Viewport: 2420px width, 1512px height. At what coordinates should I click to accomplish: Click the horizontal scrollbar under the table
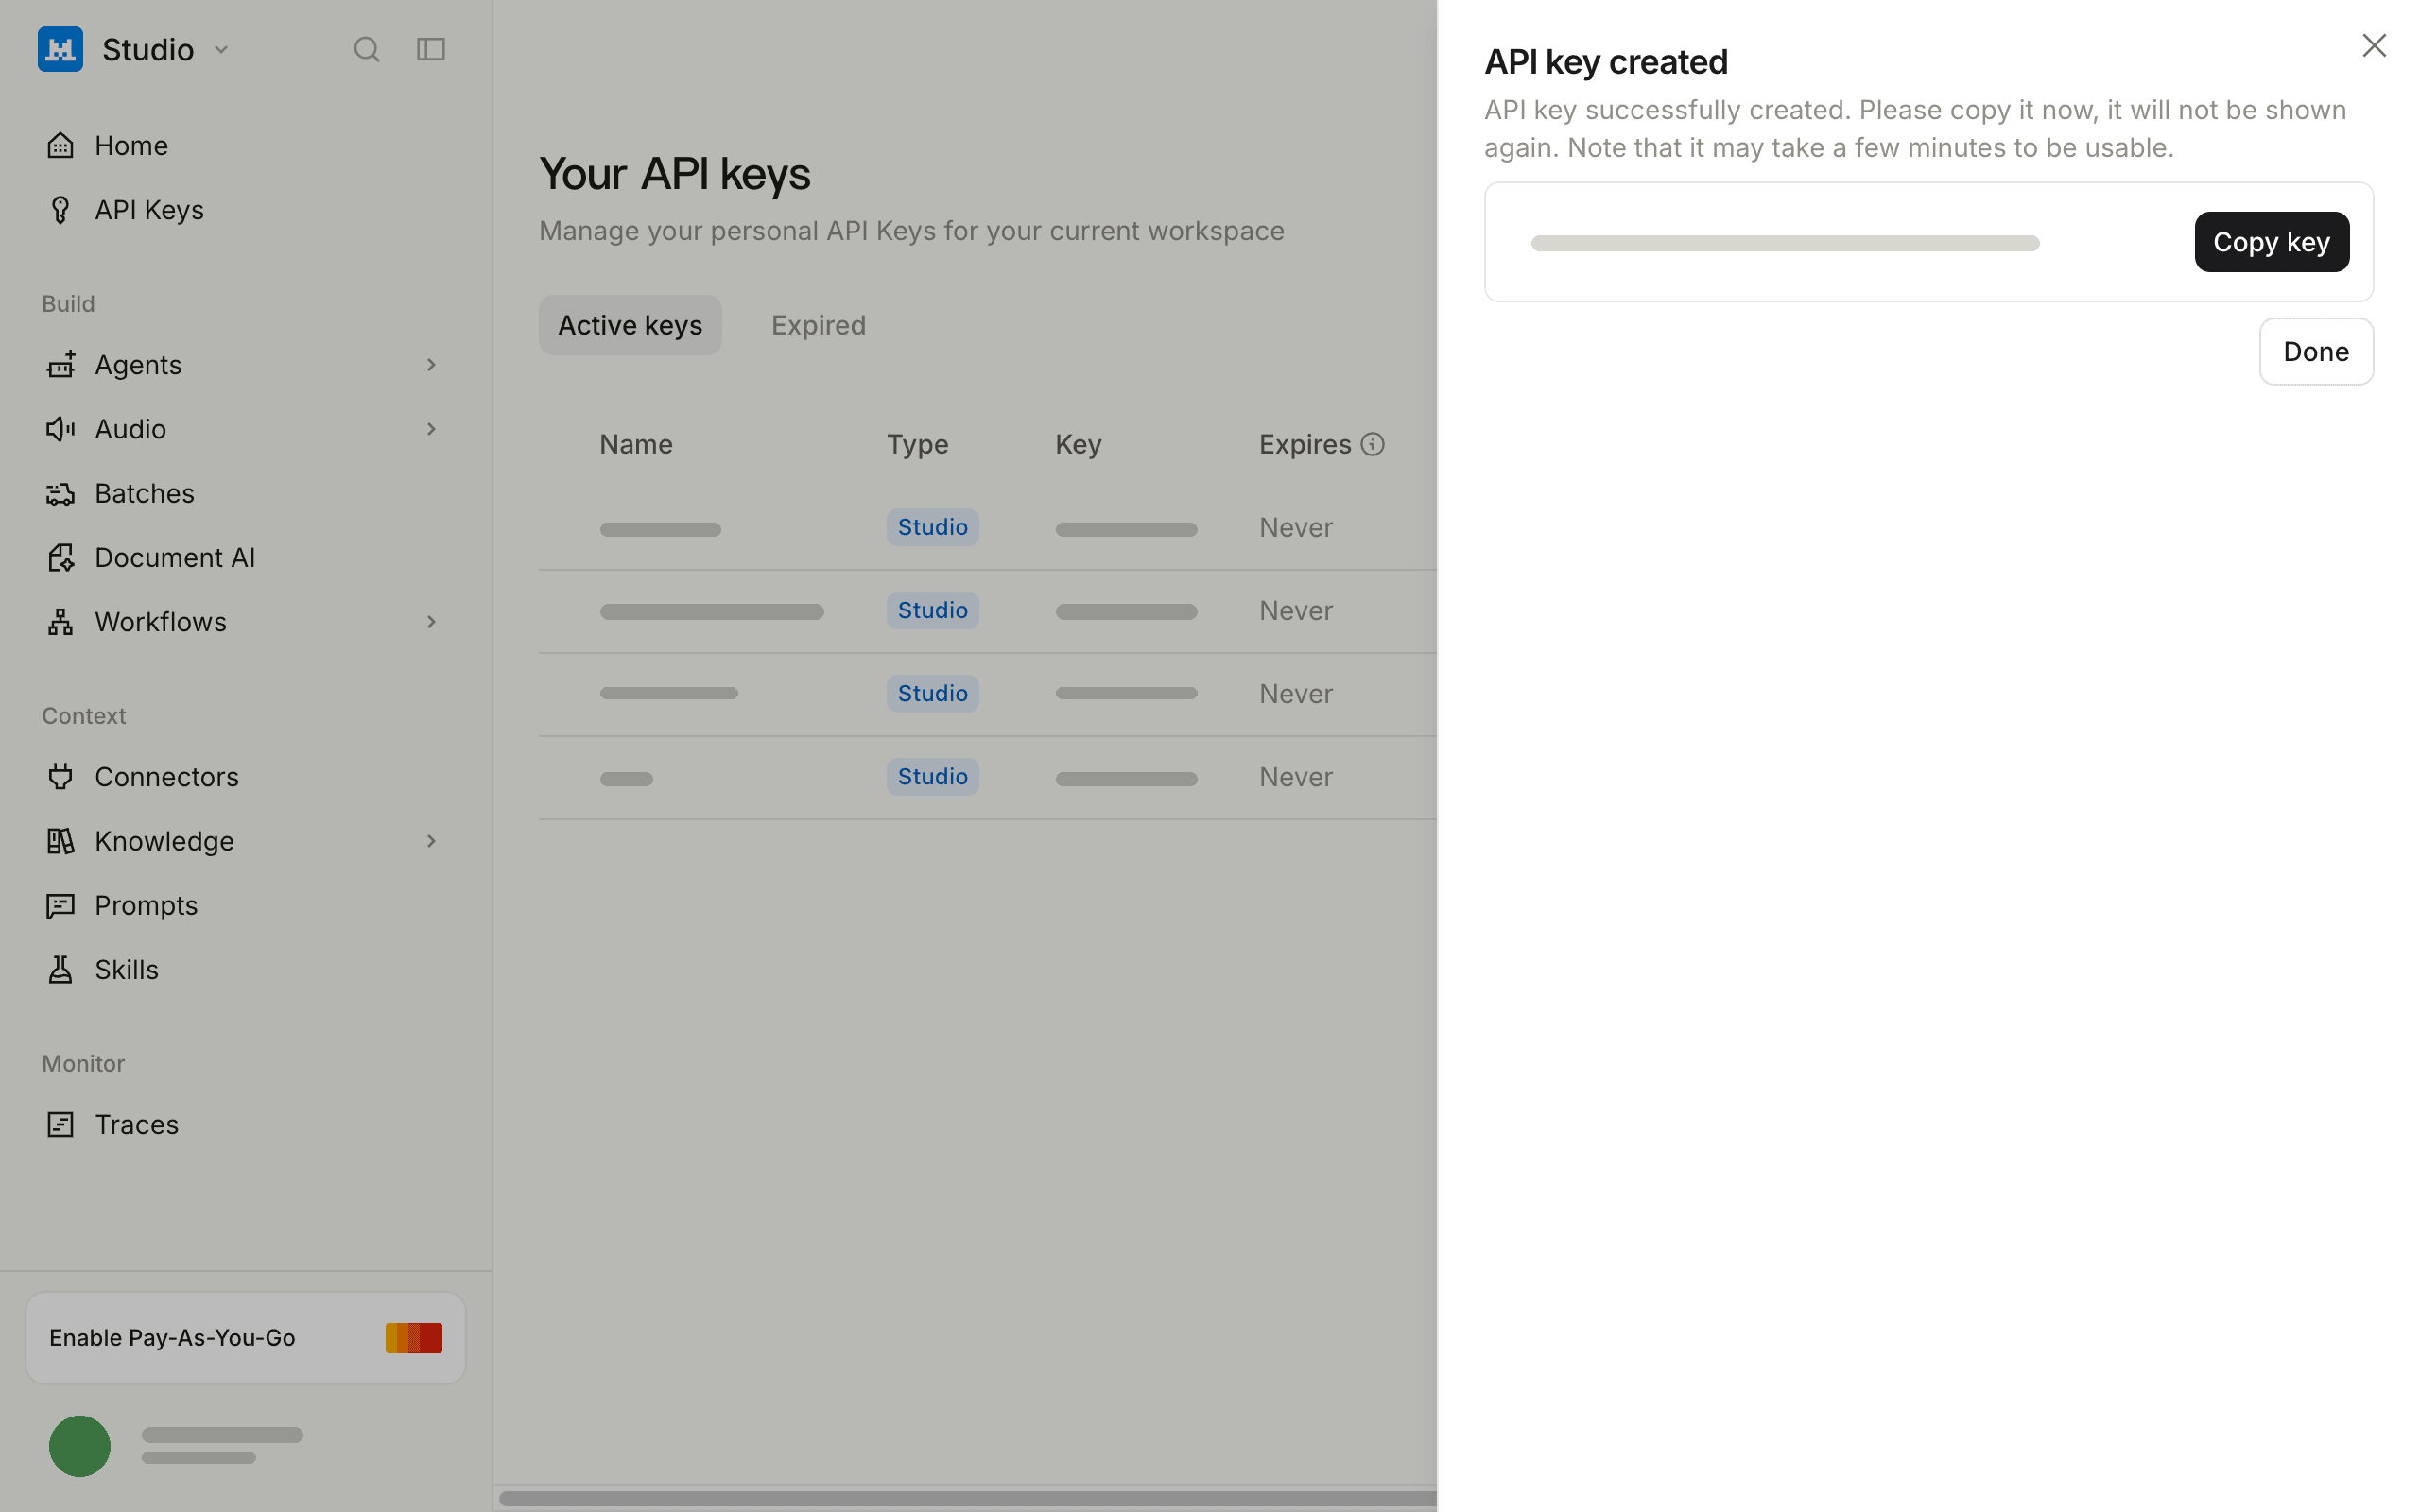(x=968, y=1498)
